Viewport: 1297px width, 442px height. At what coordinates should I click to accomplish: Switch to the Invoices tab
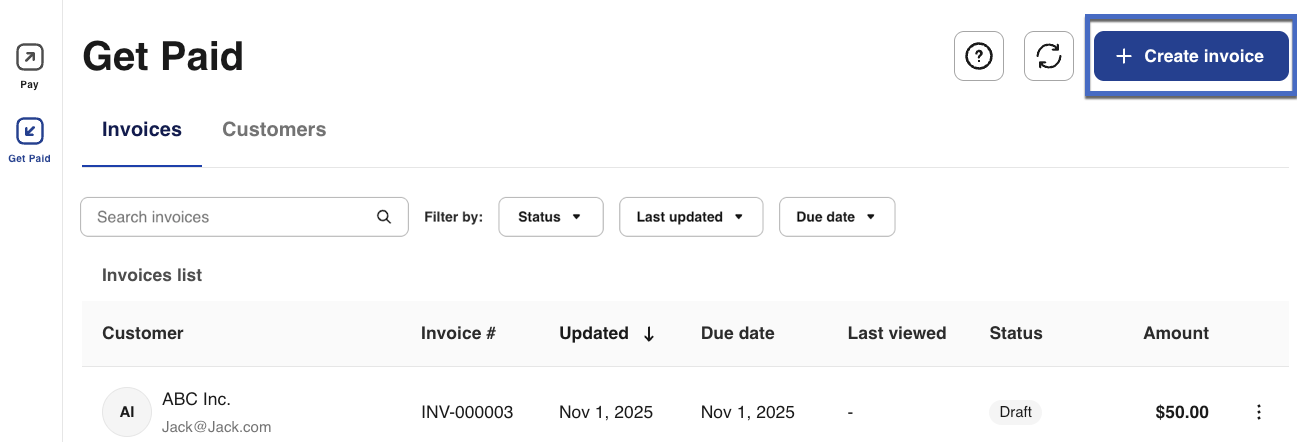coord(142,130)
